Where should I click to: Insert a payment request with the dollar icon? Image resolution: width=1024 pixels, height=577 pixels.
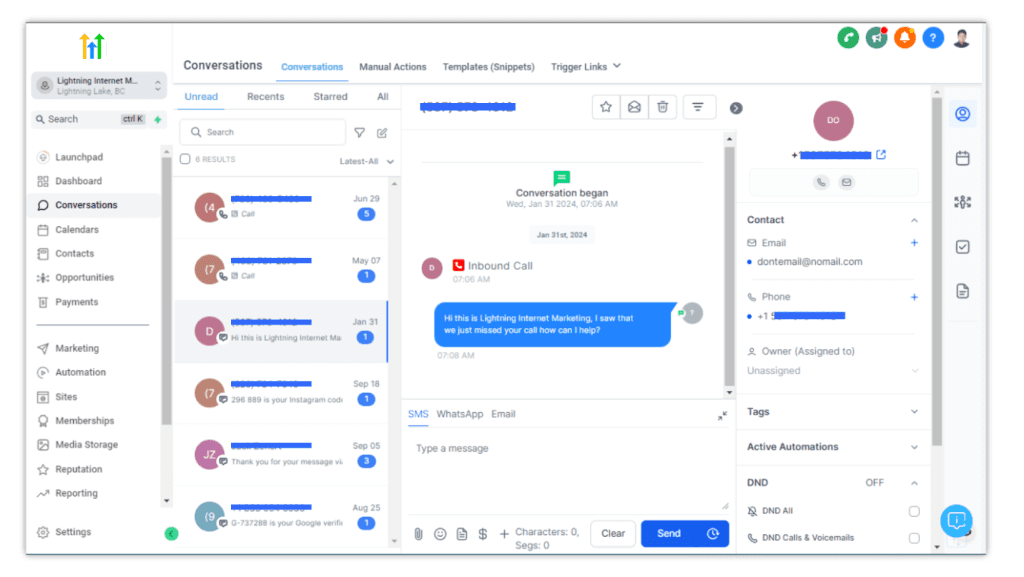coord(482,533)
